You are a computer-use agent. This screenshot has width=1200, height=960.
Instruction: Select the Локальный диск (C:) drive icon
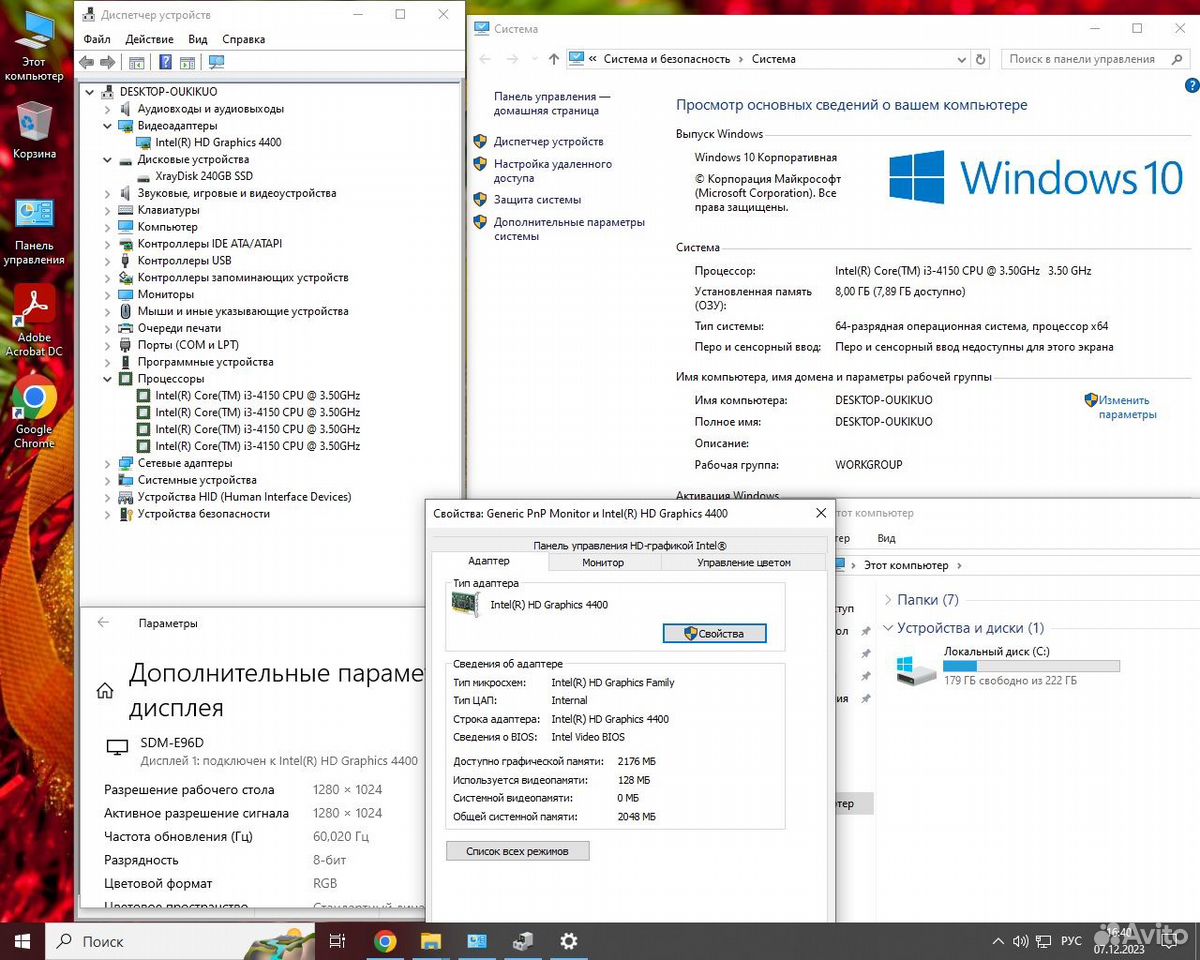pos(916,669)
